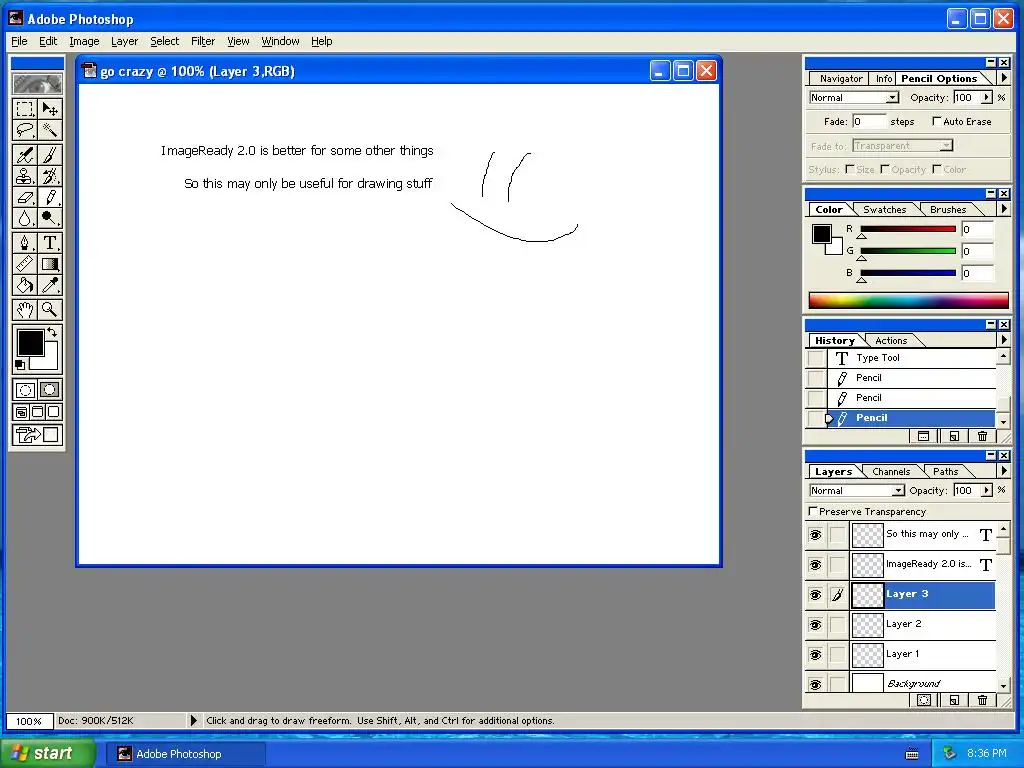Select the Magic Wand tool

(x=50, y=130)
